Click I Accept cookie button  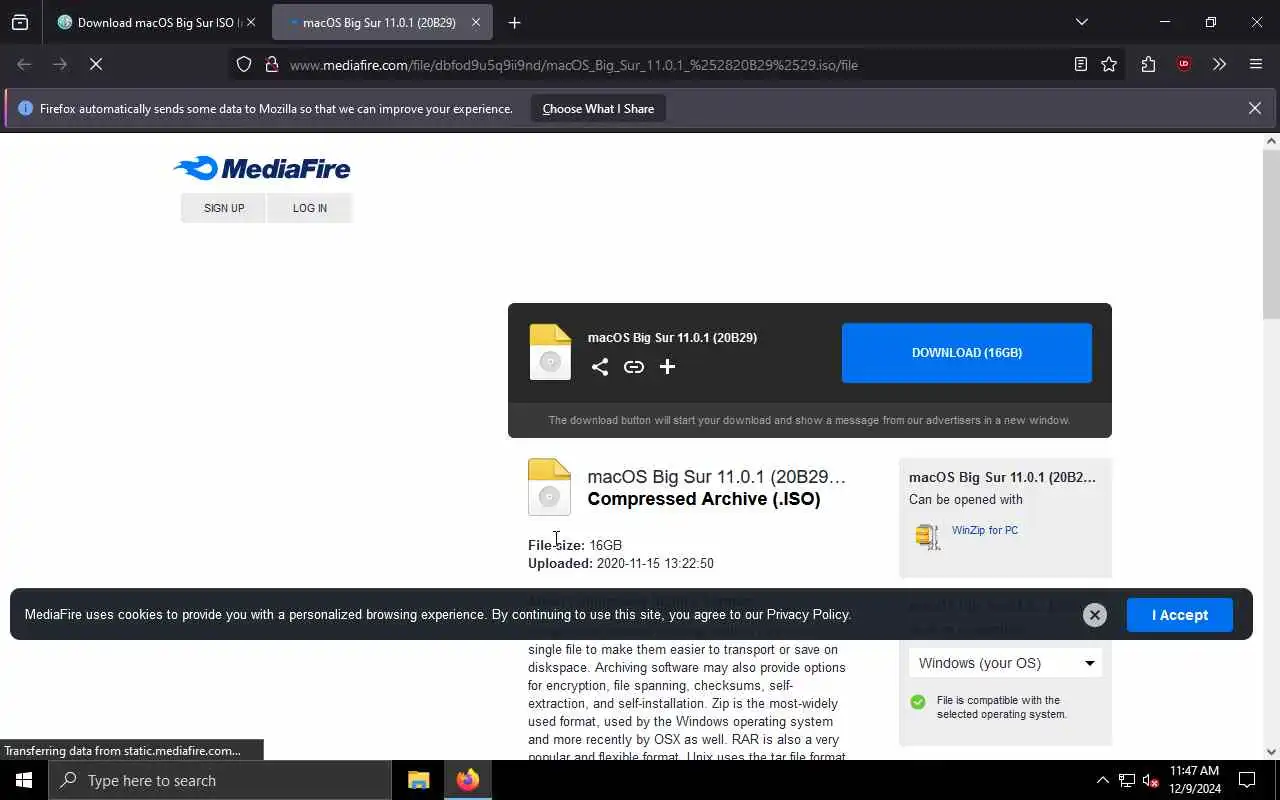point(1180,615)
